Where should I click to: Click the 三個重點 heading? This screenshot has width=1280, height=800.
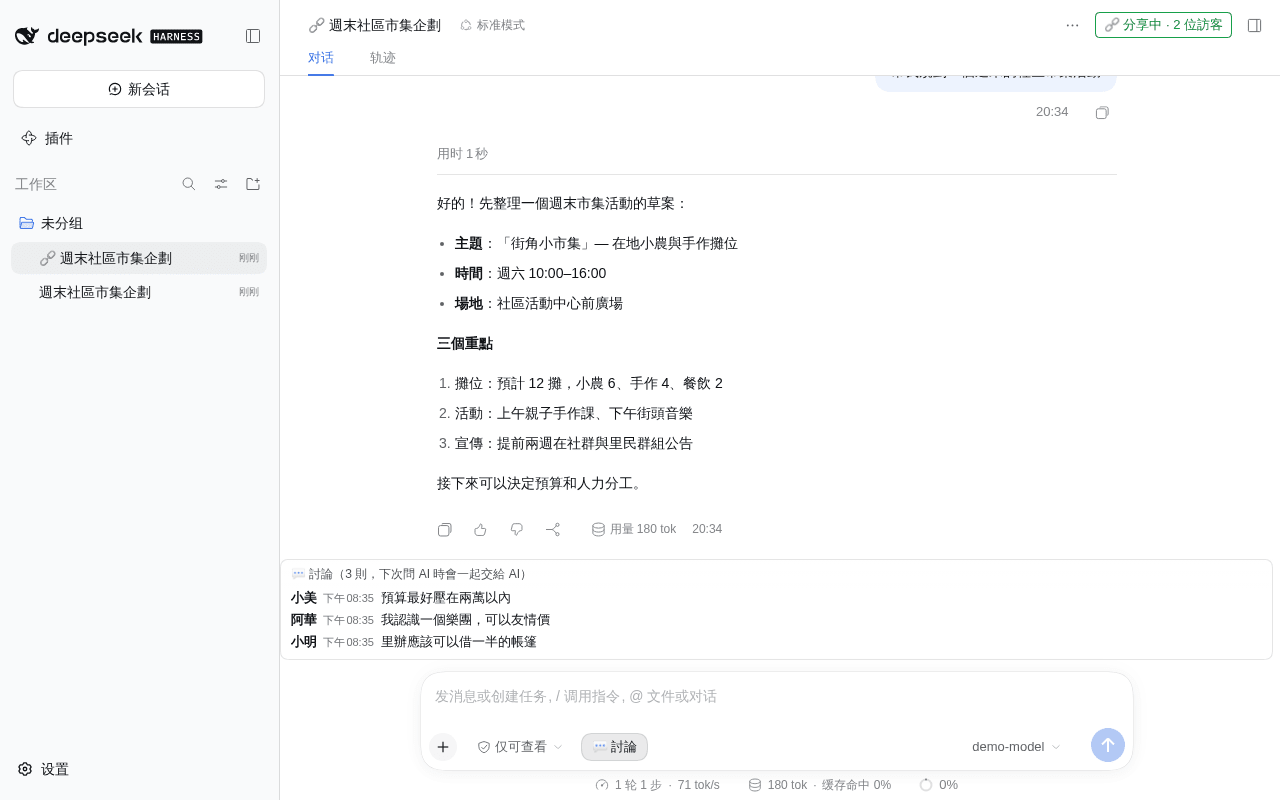point(465,344)
